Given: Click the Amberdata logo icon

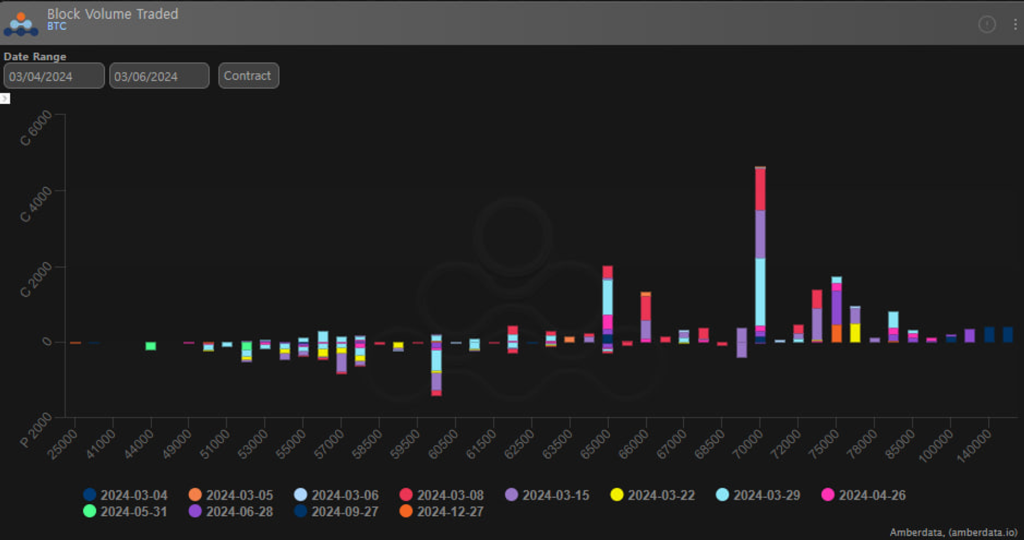Looking at the screenshot, I should [21, 21].
